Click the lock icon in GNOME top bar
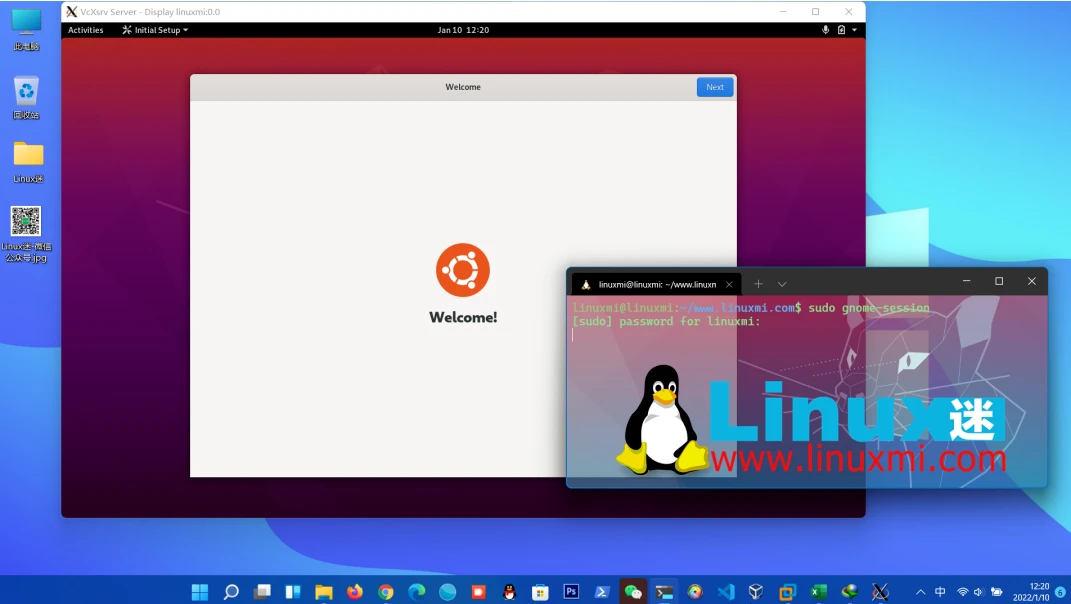The height and width of the screenshot is (604, 1071). point(842,30)
